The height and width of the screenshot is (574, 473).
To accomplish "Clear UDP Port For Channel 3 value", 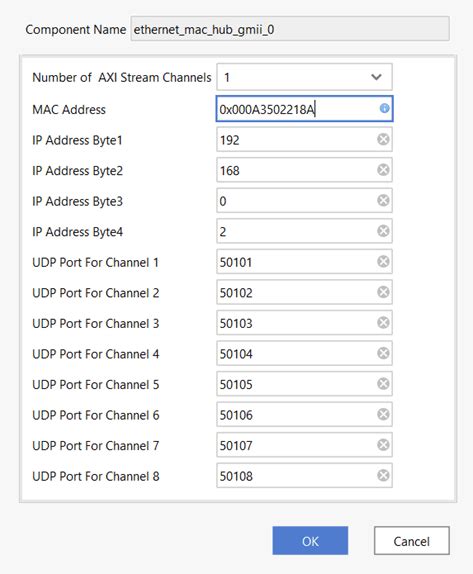I will coord(383,323).
